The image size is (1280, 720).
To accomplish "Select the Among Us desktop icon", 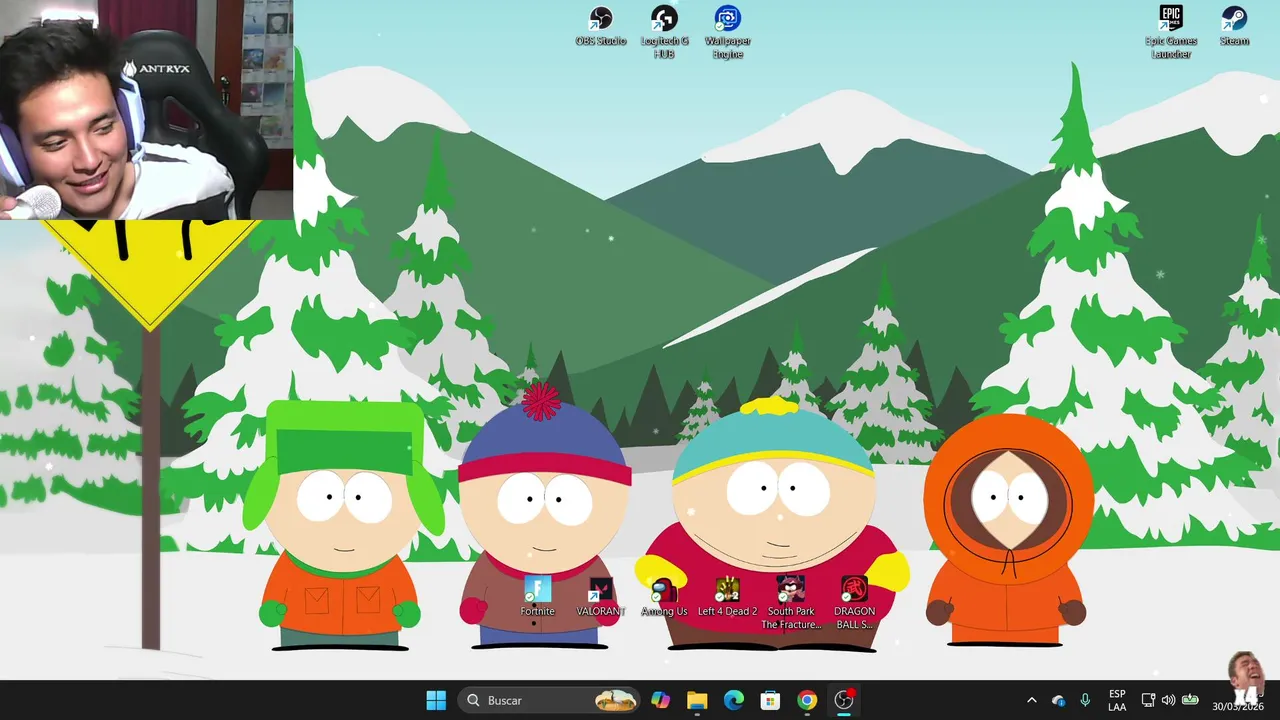I will (x=664, y=597).
